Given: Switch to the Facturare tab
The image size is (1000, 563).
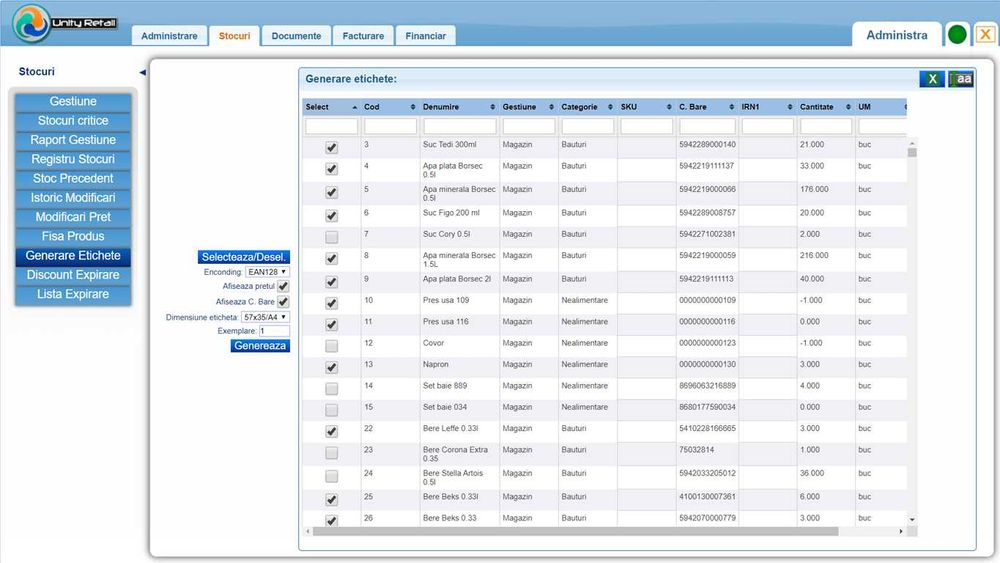Looking at the screenshot, I should click(362, 36).
